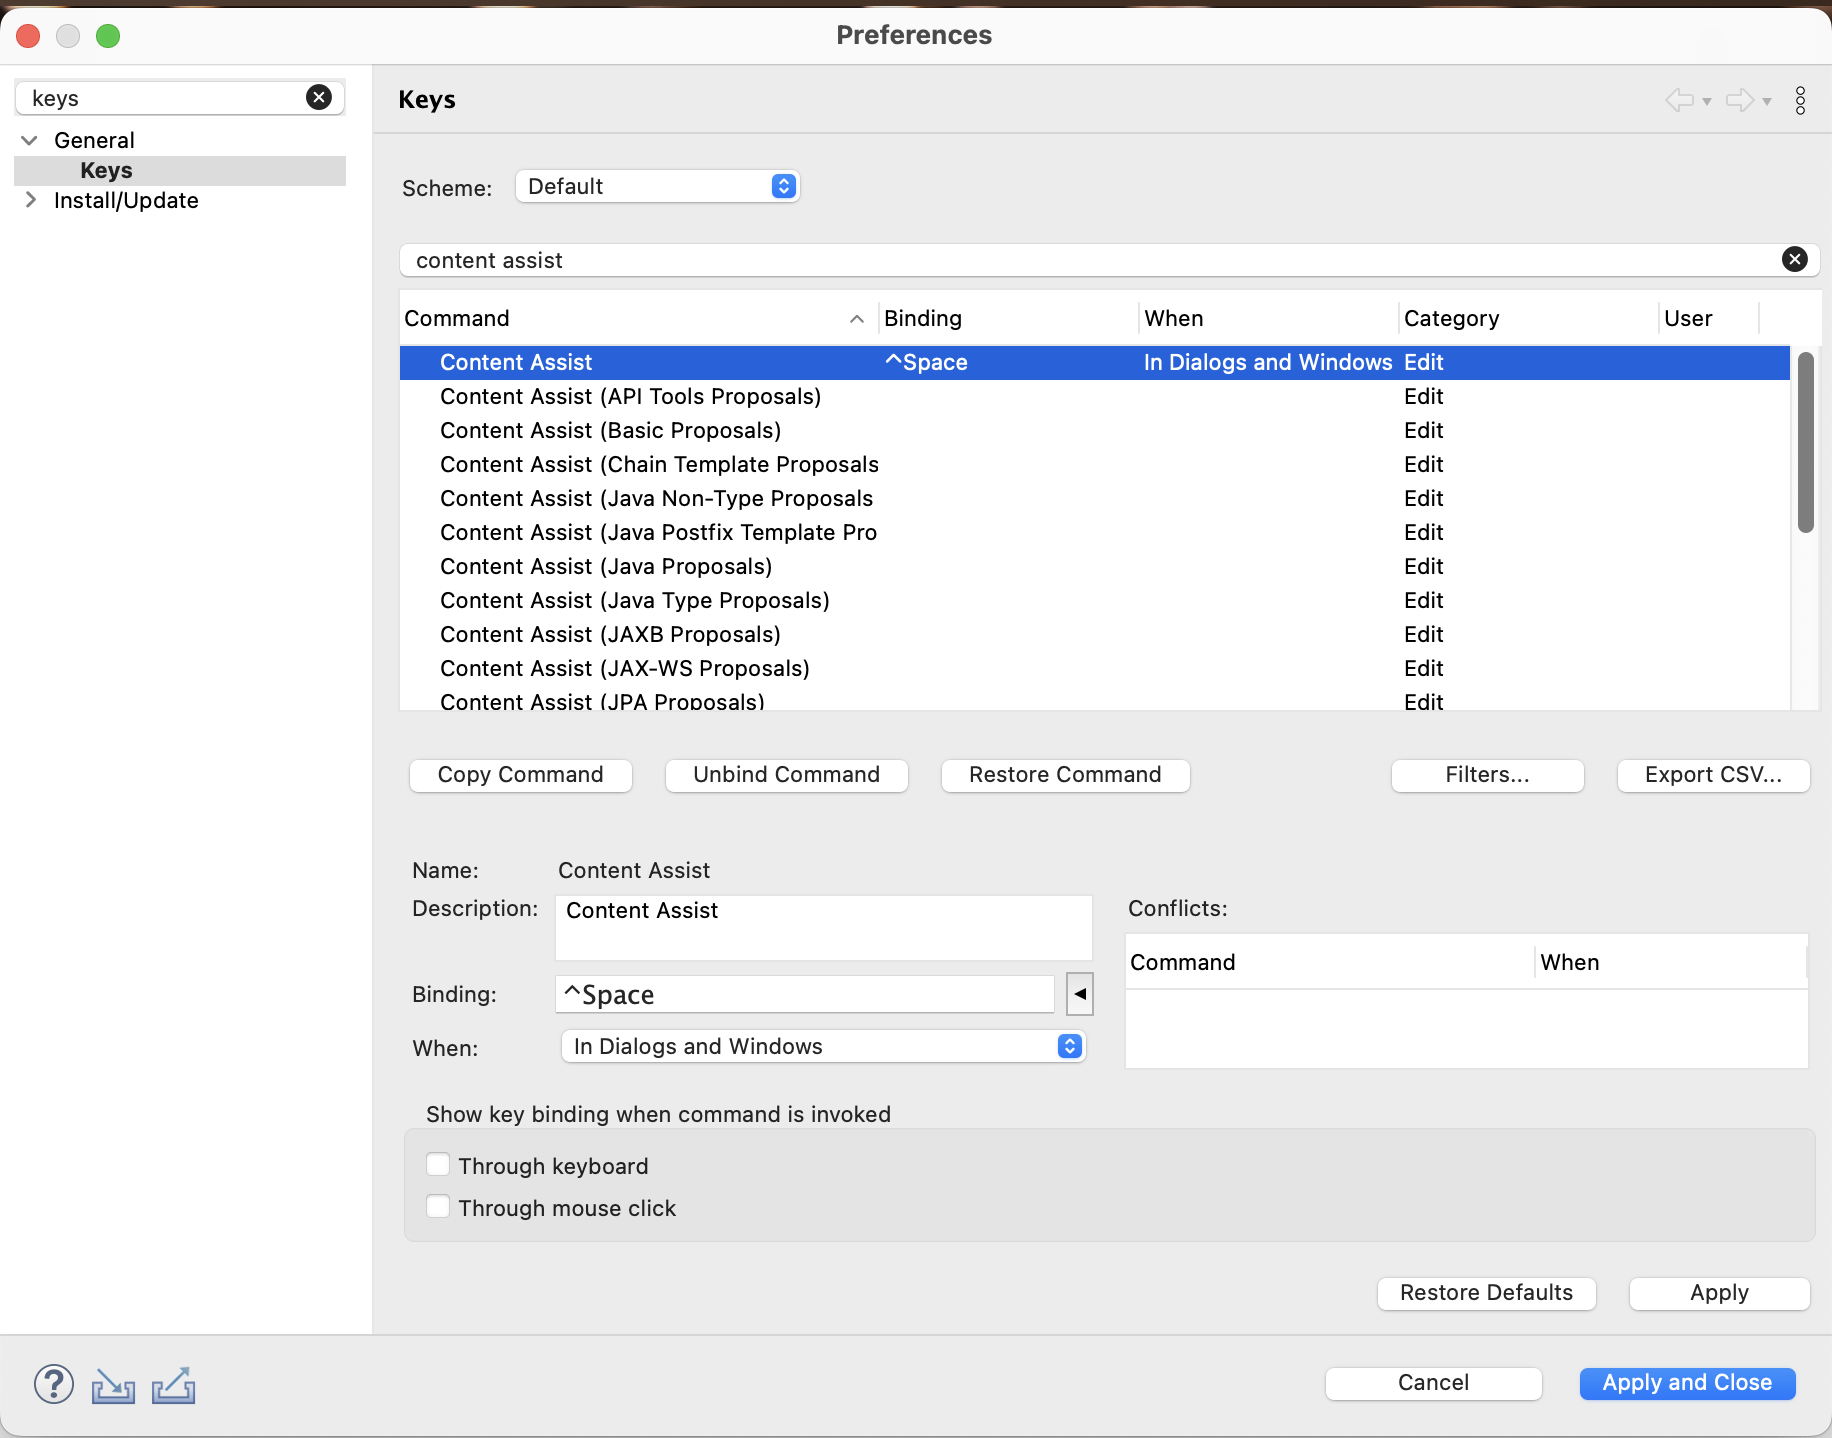Click the binding field's small arrow button

coord(1080,994)
